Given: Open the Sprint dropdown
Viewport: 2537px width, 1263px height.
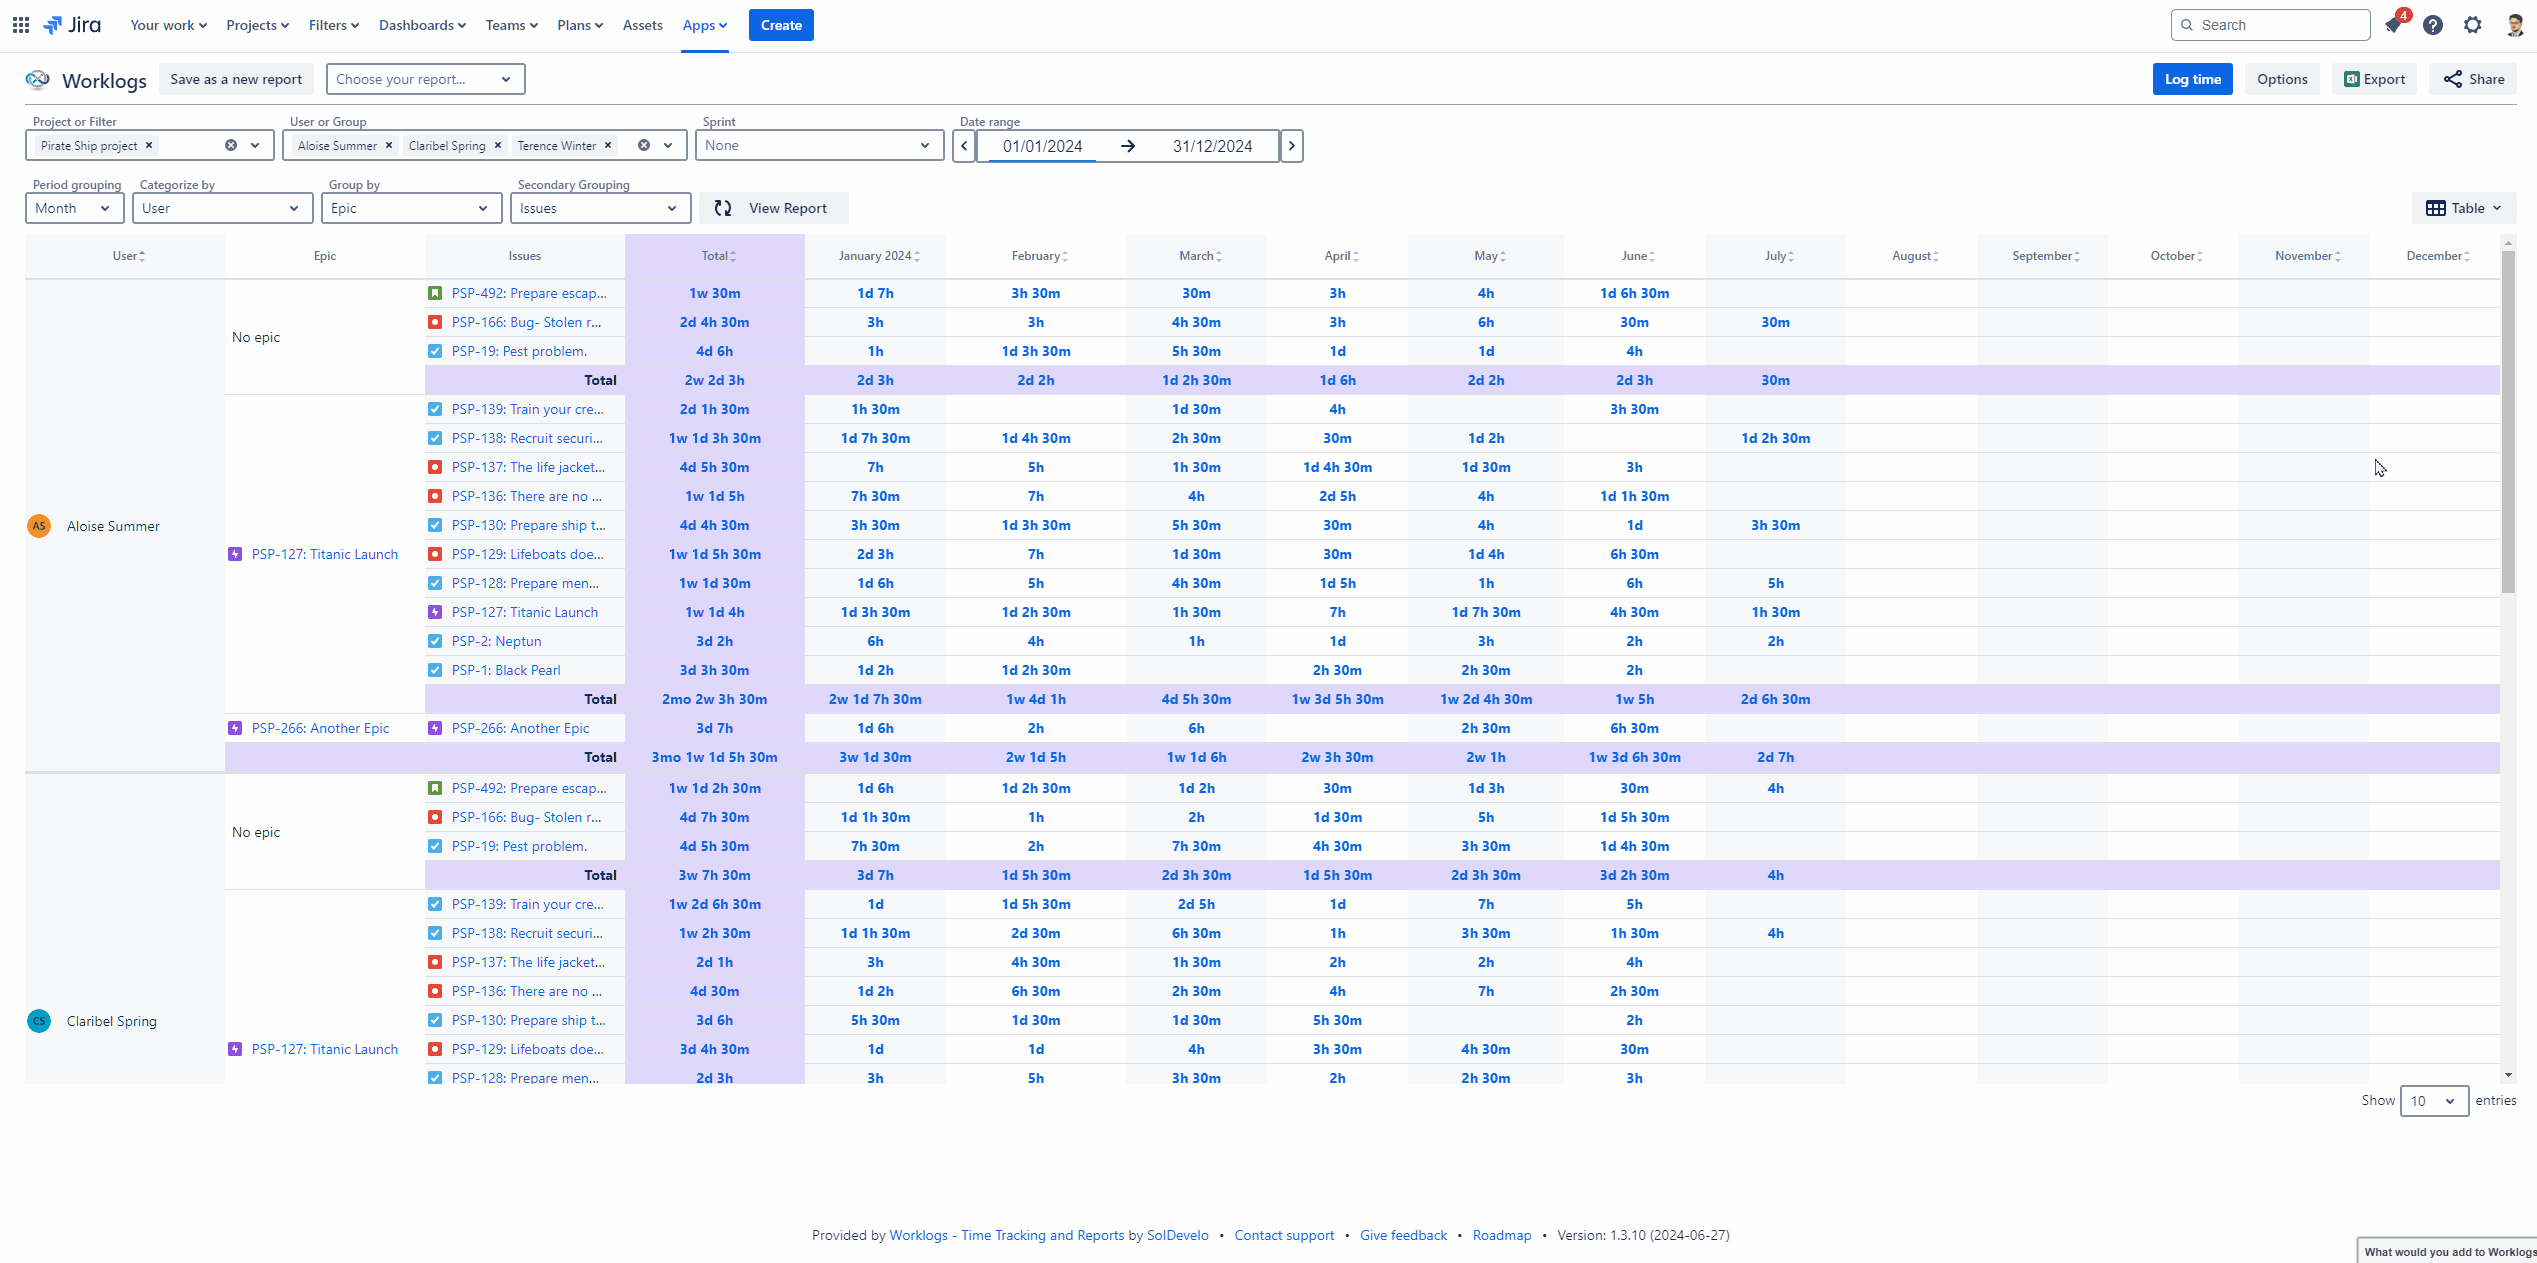Looking at the screenshot, I should point(818,145).
